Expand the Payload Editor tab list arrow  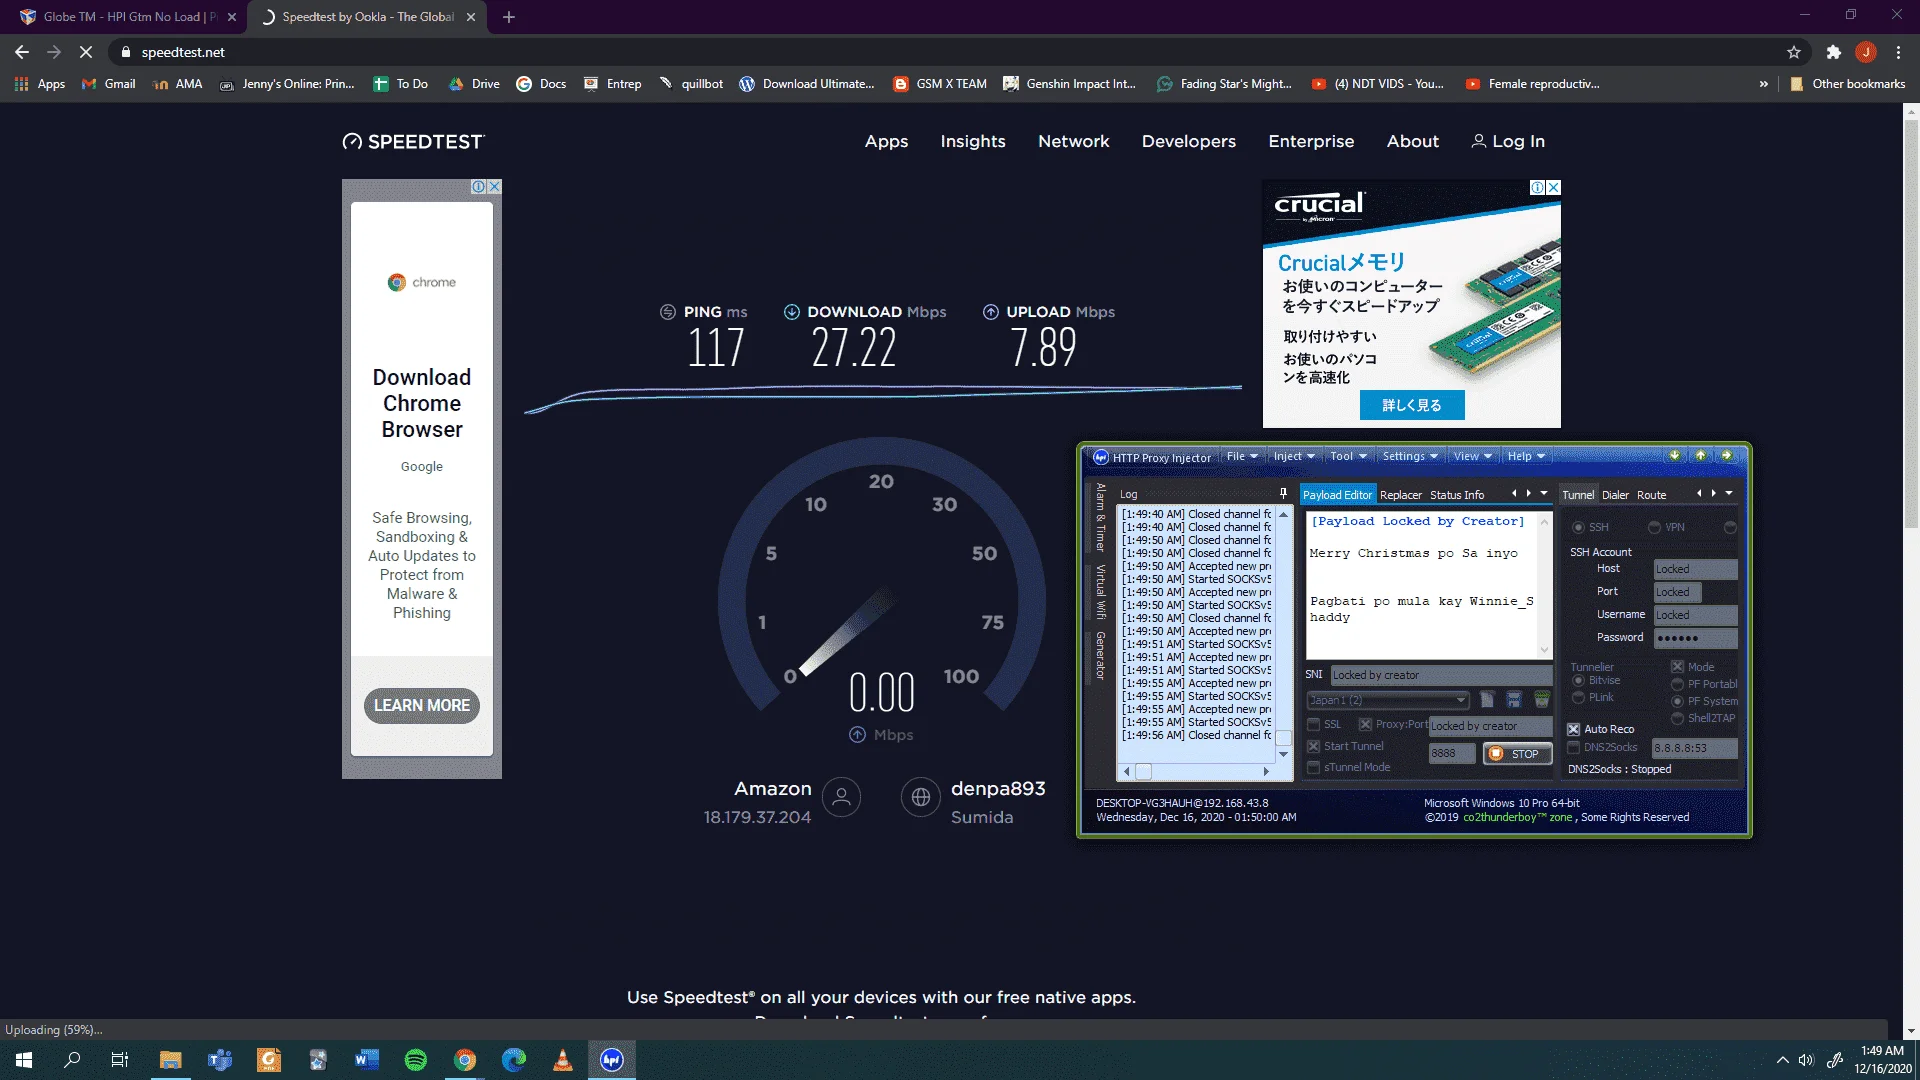[1544, 493]
